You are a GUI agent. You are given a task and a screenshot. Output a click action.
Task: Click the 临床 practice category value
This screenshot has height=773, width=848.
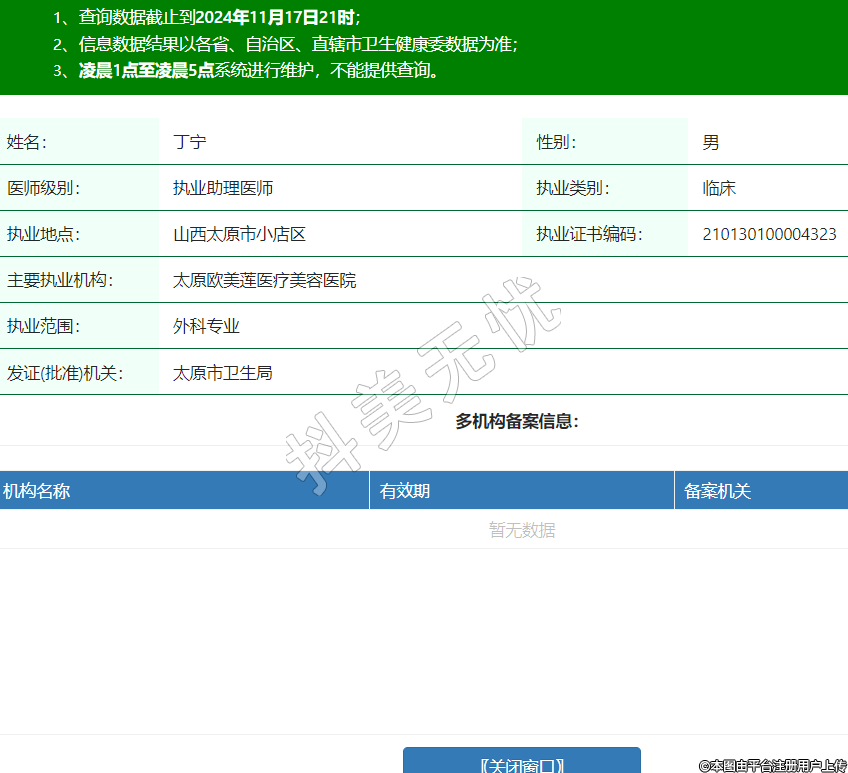(719, 188)
